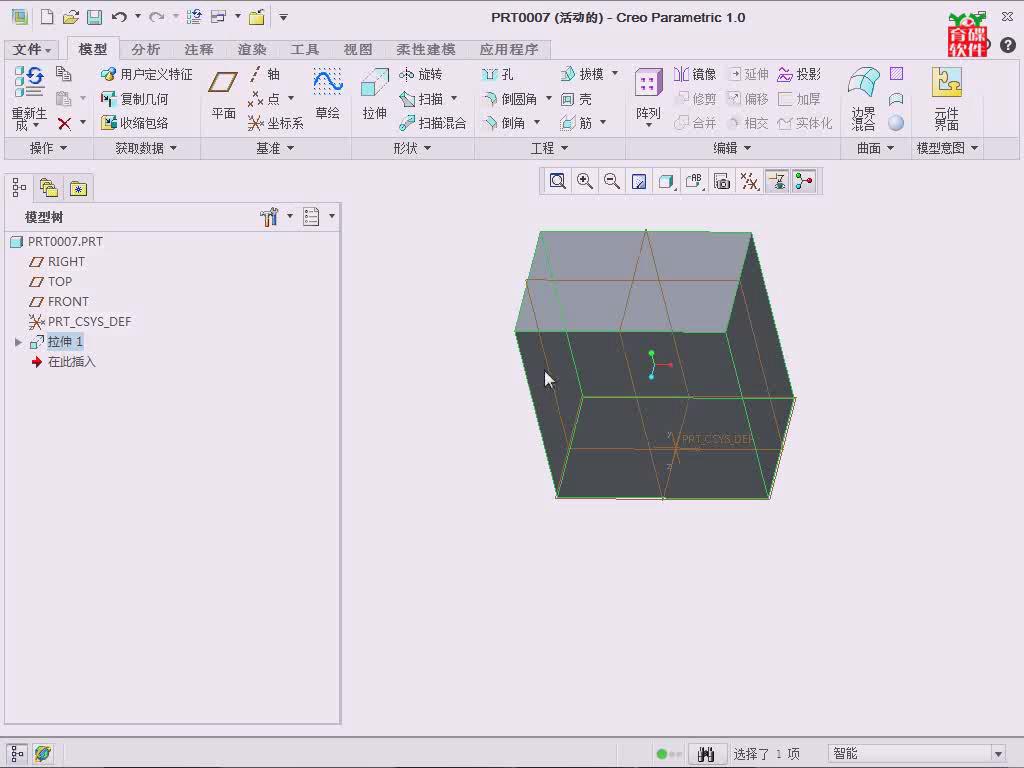Open the 模型意图 group dropdown
The image size is (1024, 768).
point(947,148)
